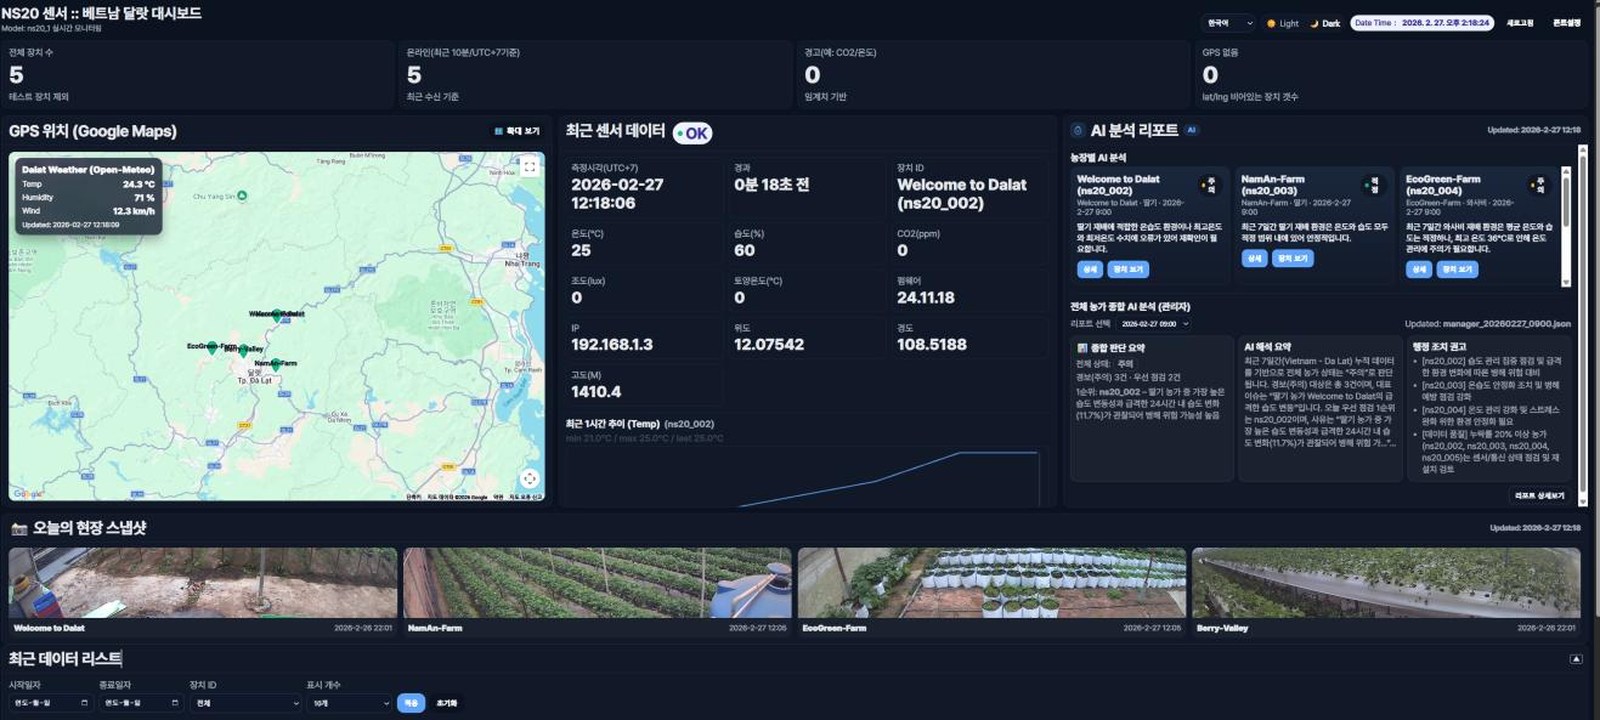Click the status badge on Welcome to Dalat card
Image resolution: width=1600 pixels, height=720 pixels.
click(1210, 185)
